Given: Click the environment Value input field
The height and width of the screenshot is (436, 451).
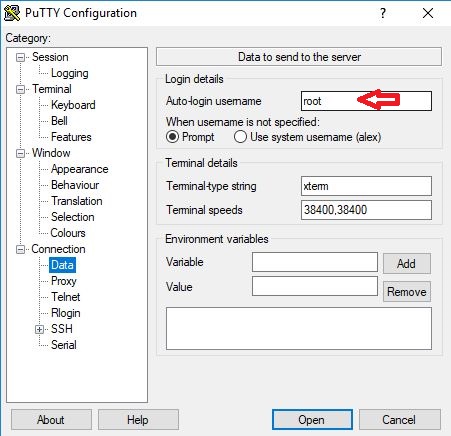Looking at the screenshot, I should point(315,286).
